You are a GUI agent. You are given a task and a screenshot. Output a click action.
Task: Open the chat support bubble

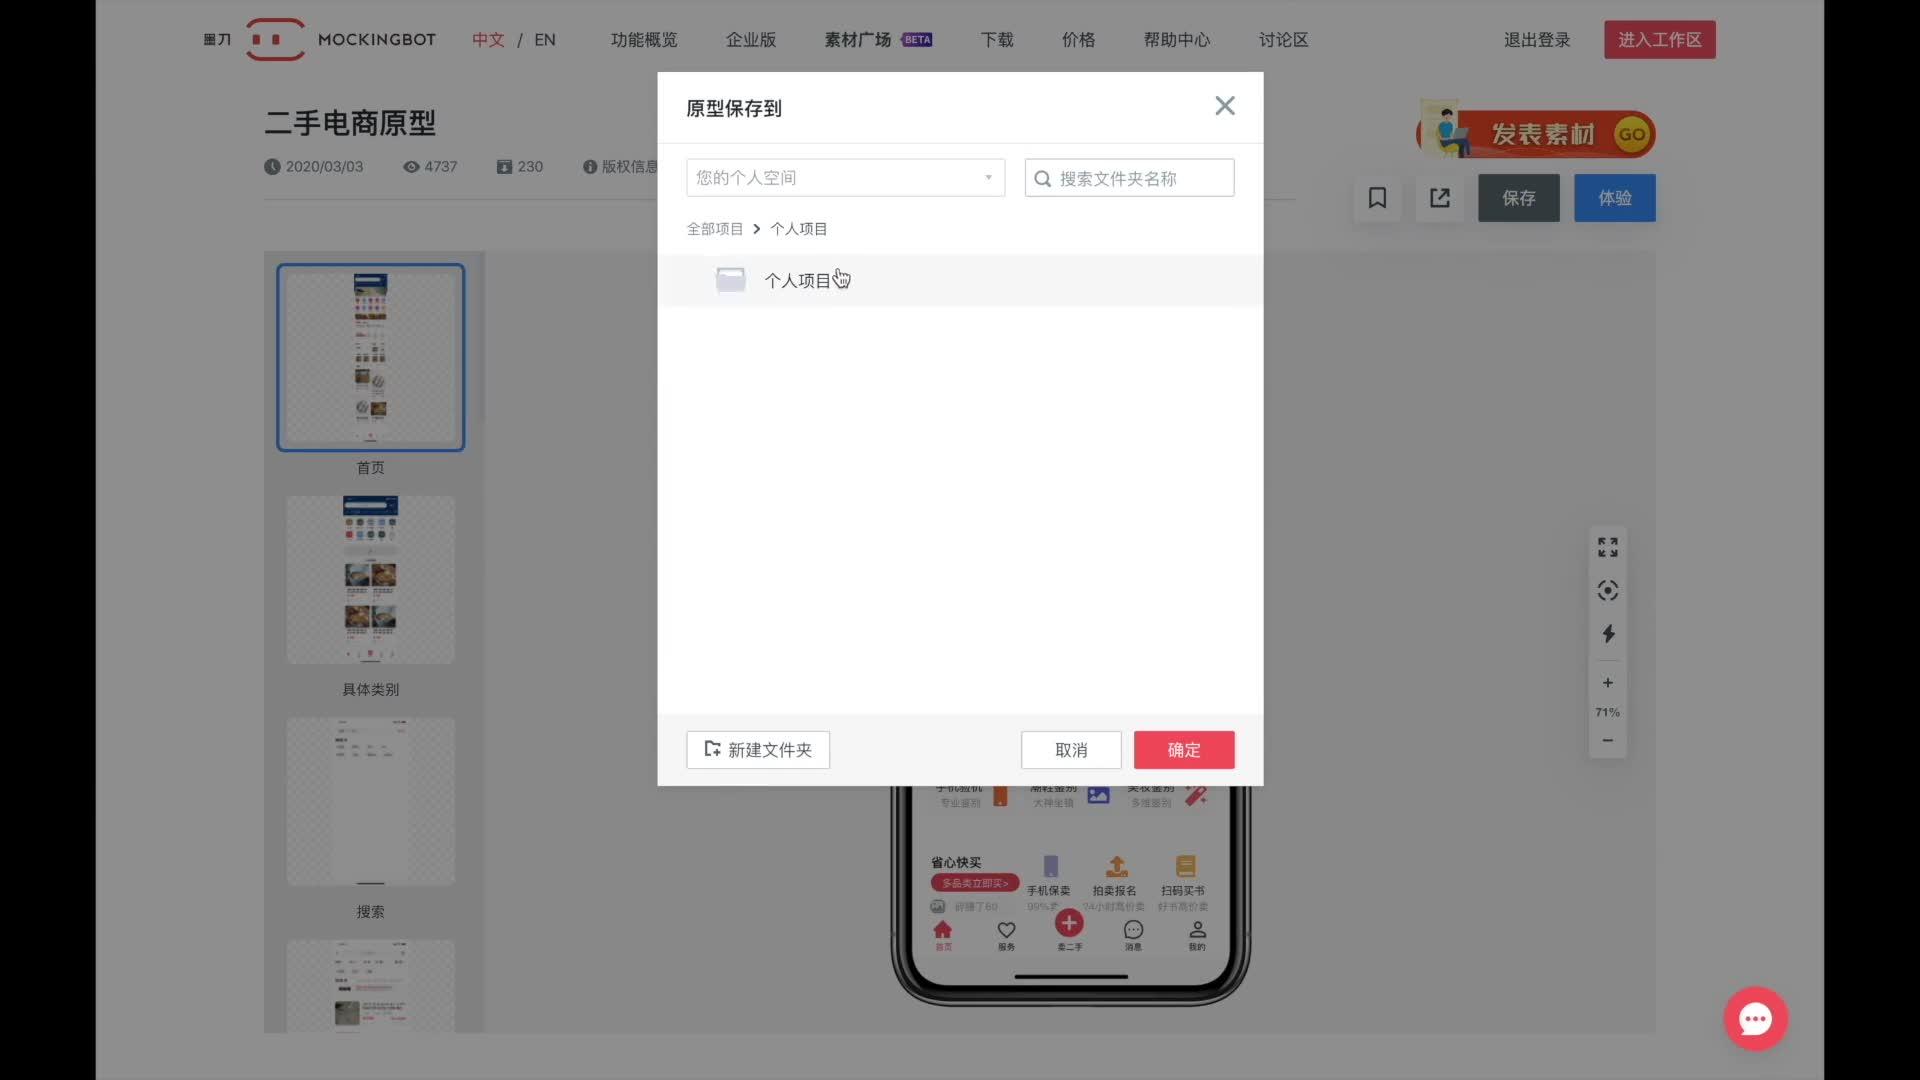1756,1019
